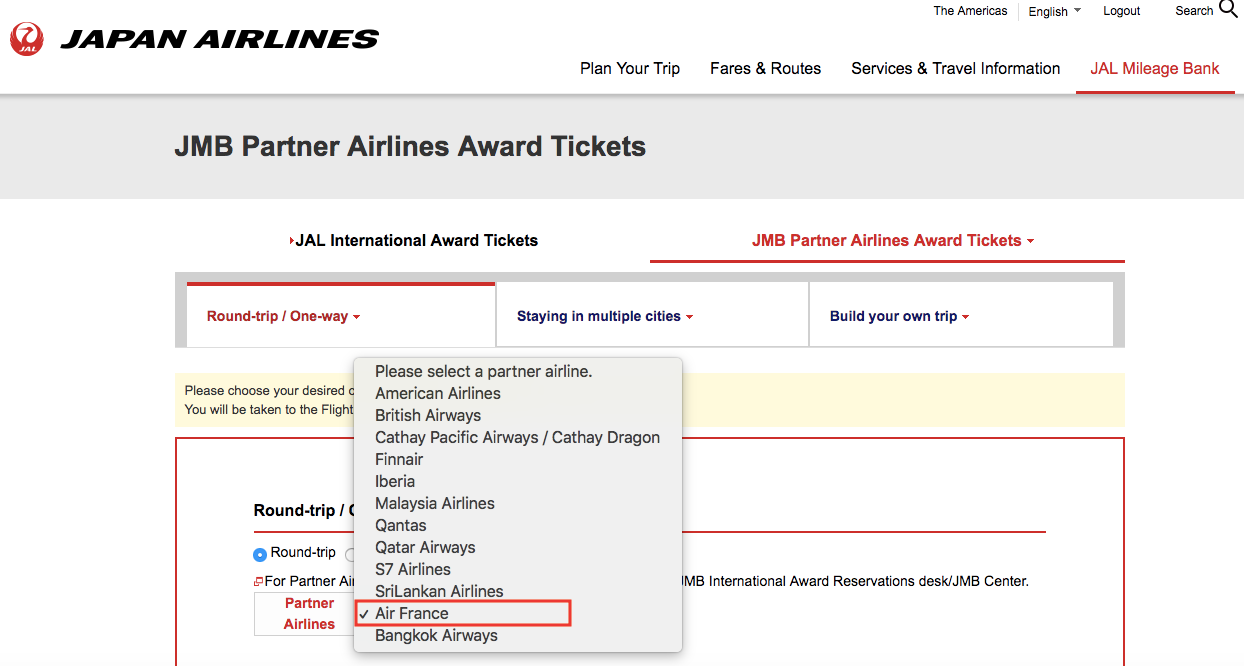Click The Americas region link
This screenshot has height=666, width=1244.
click(x=970, y=11)
